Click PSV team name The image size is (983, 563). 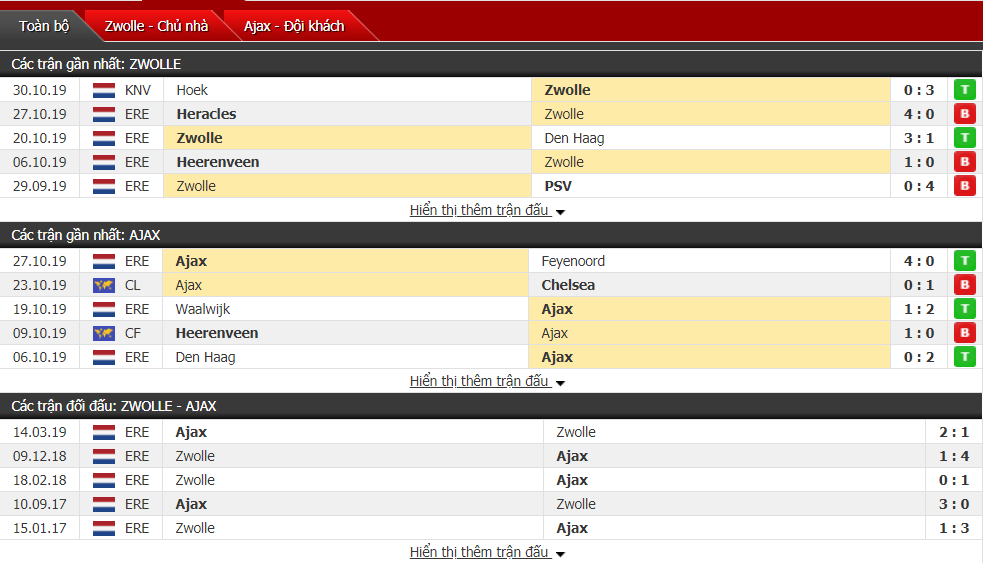pyautogui.click(x=558, y=186)
